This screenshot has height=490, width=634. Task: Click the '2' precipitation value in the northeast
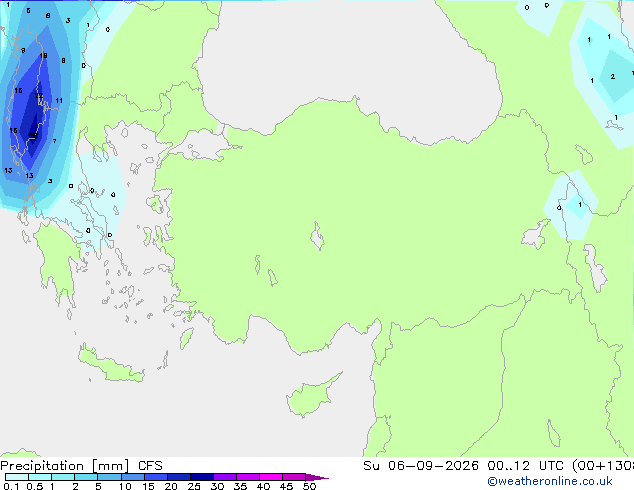tap(613, 76)
